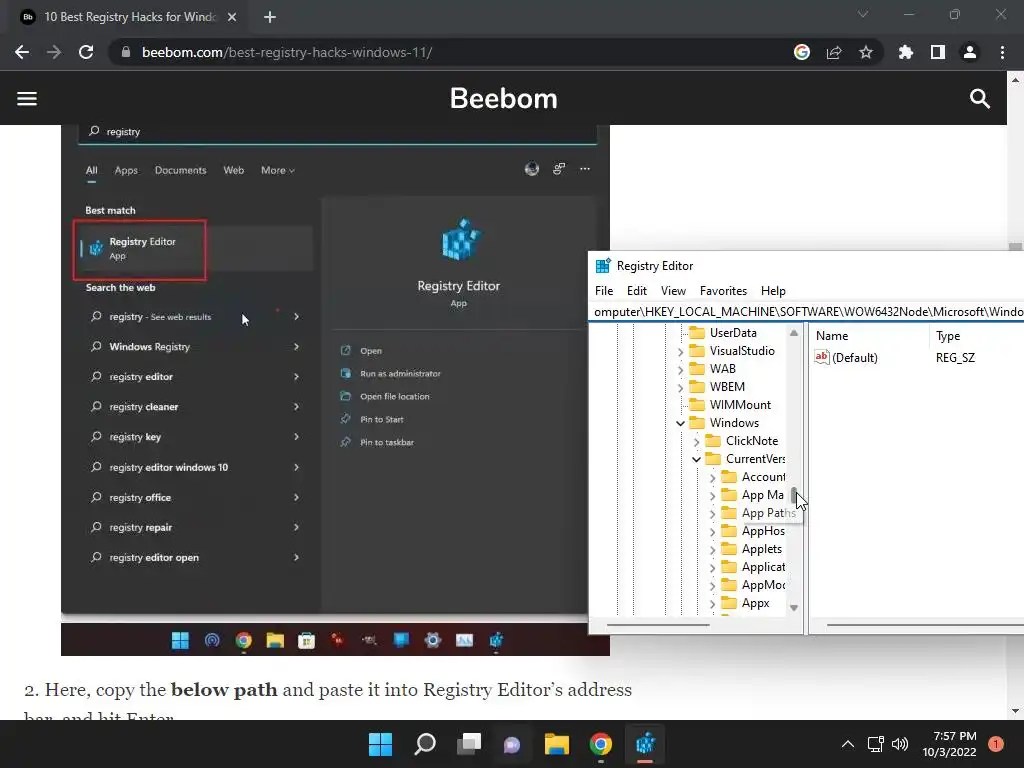Screen dimensions: 1024x768
Task: Open the File menu in Registry Editor
Action: tap(604, 291)
